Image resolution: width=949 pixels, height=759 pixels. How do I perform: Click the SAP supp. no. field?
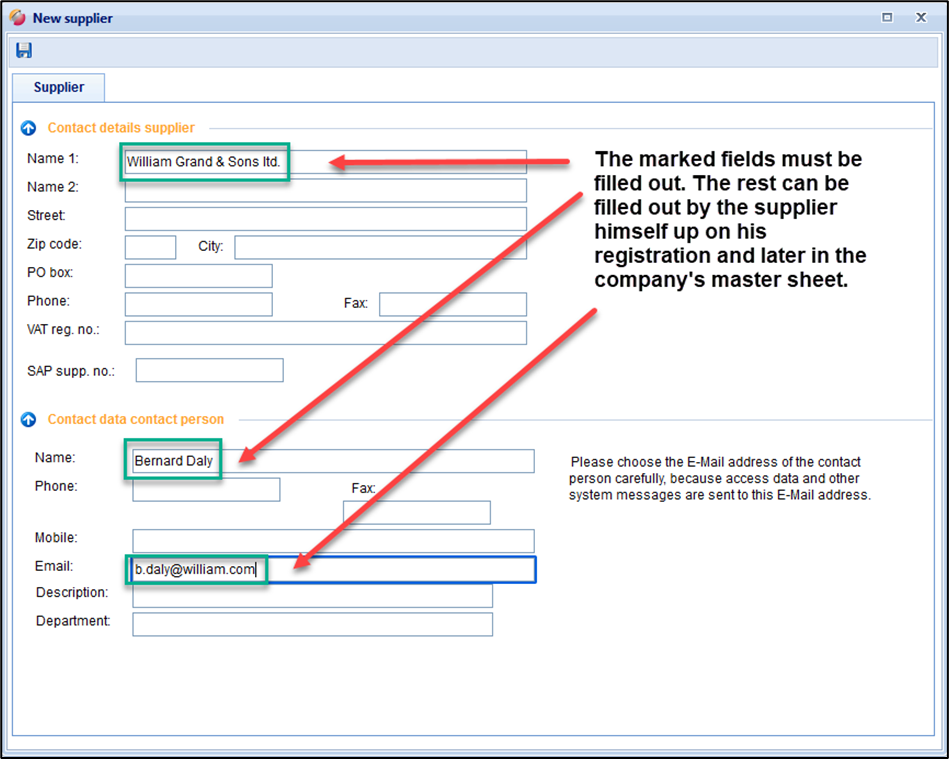pyautogui.click(x=209, y=371)
